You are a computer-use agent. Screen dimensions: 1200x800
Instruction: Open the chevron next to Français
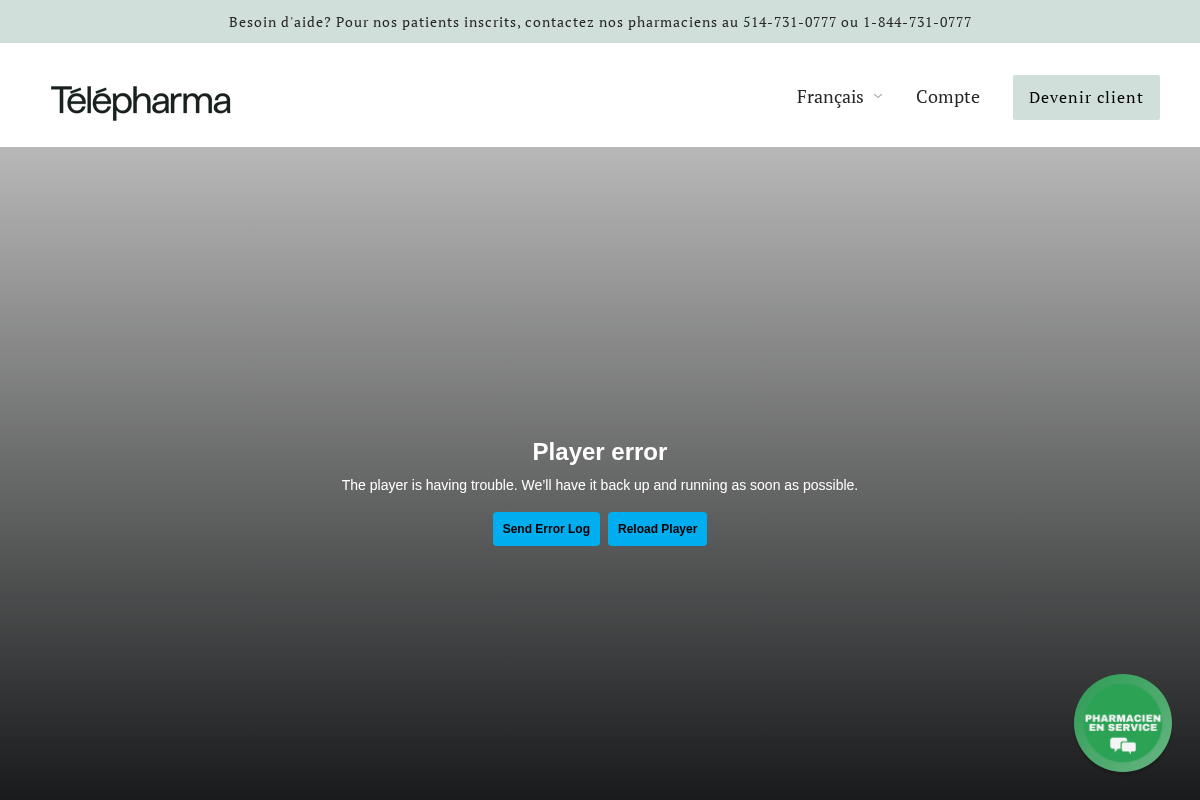tap(878, 96)
